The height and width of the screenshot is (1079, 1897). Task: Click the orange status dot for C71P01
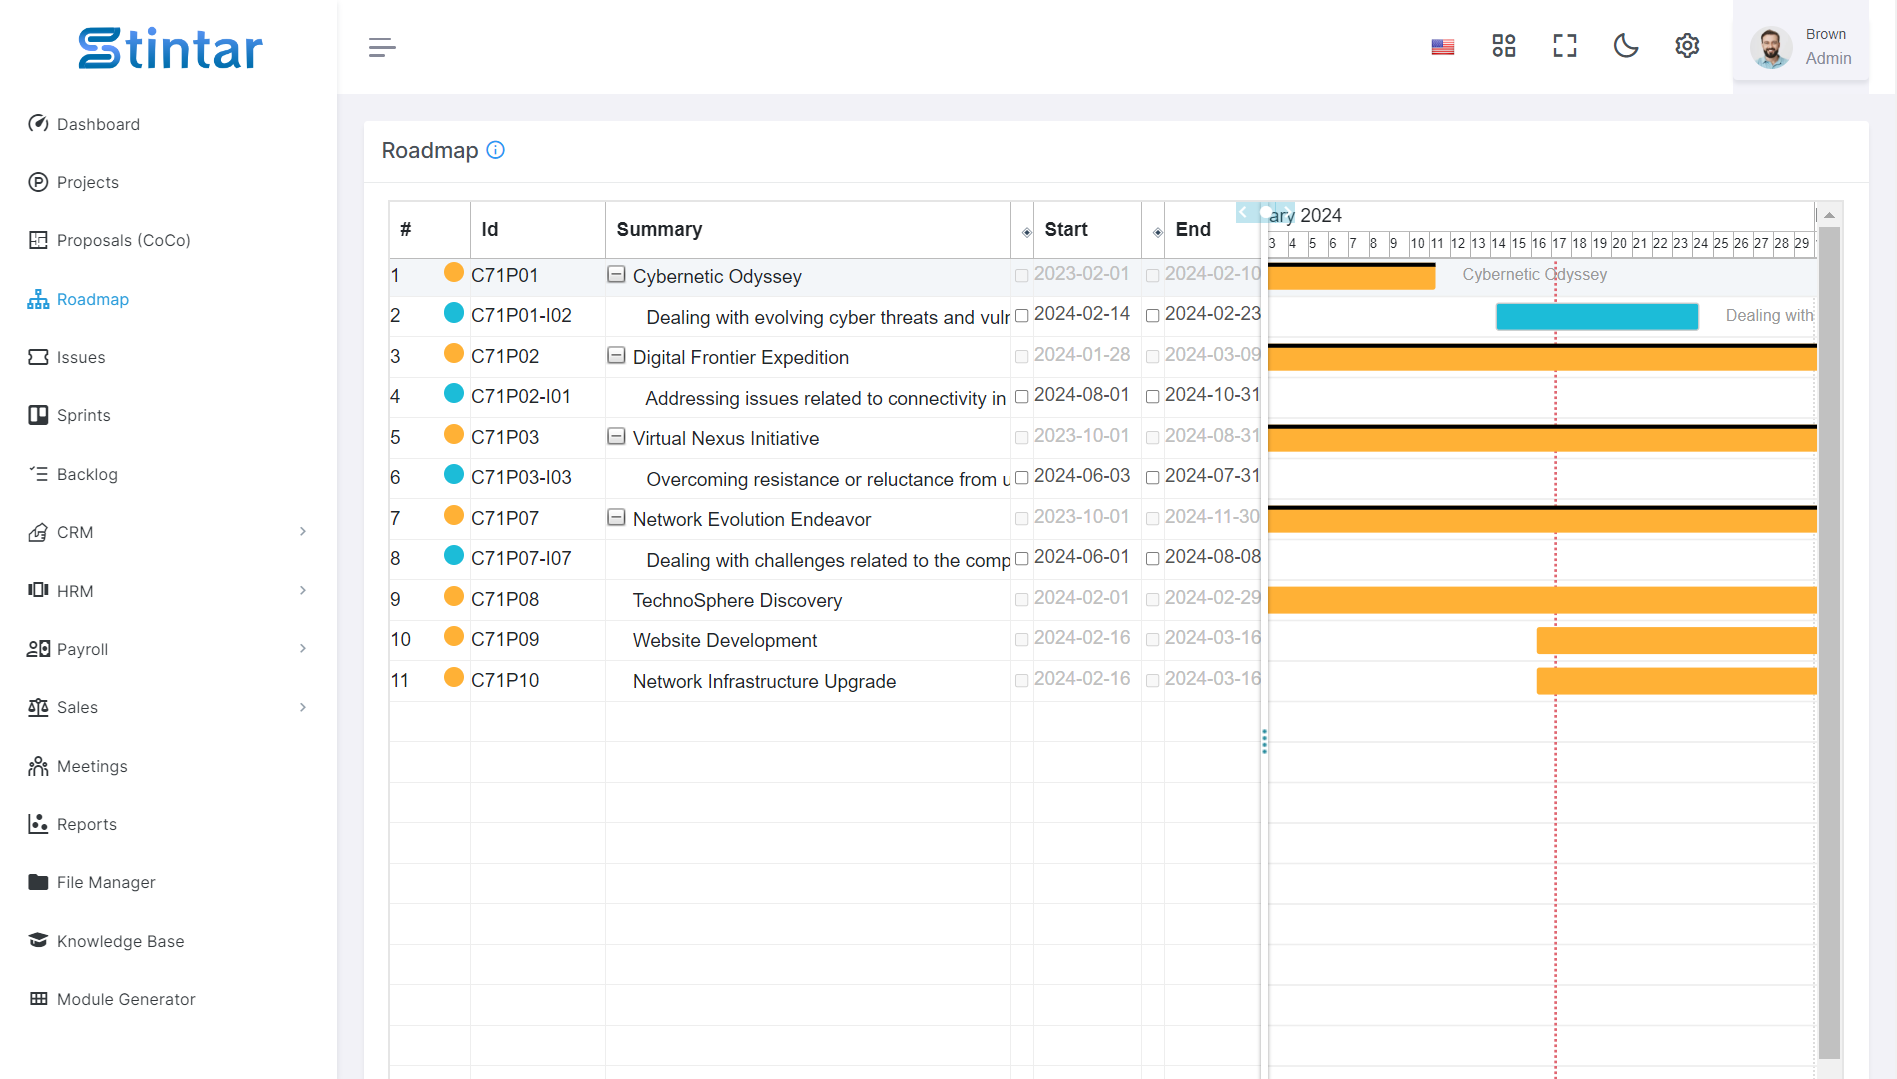click(x=453, y=272)
